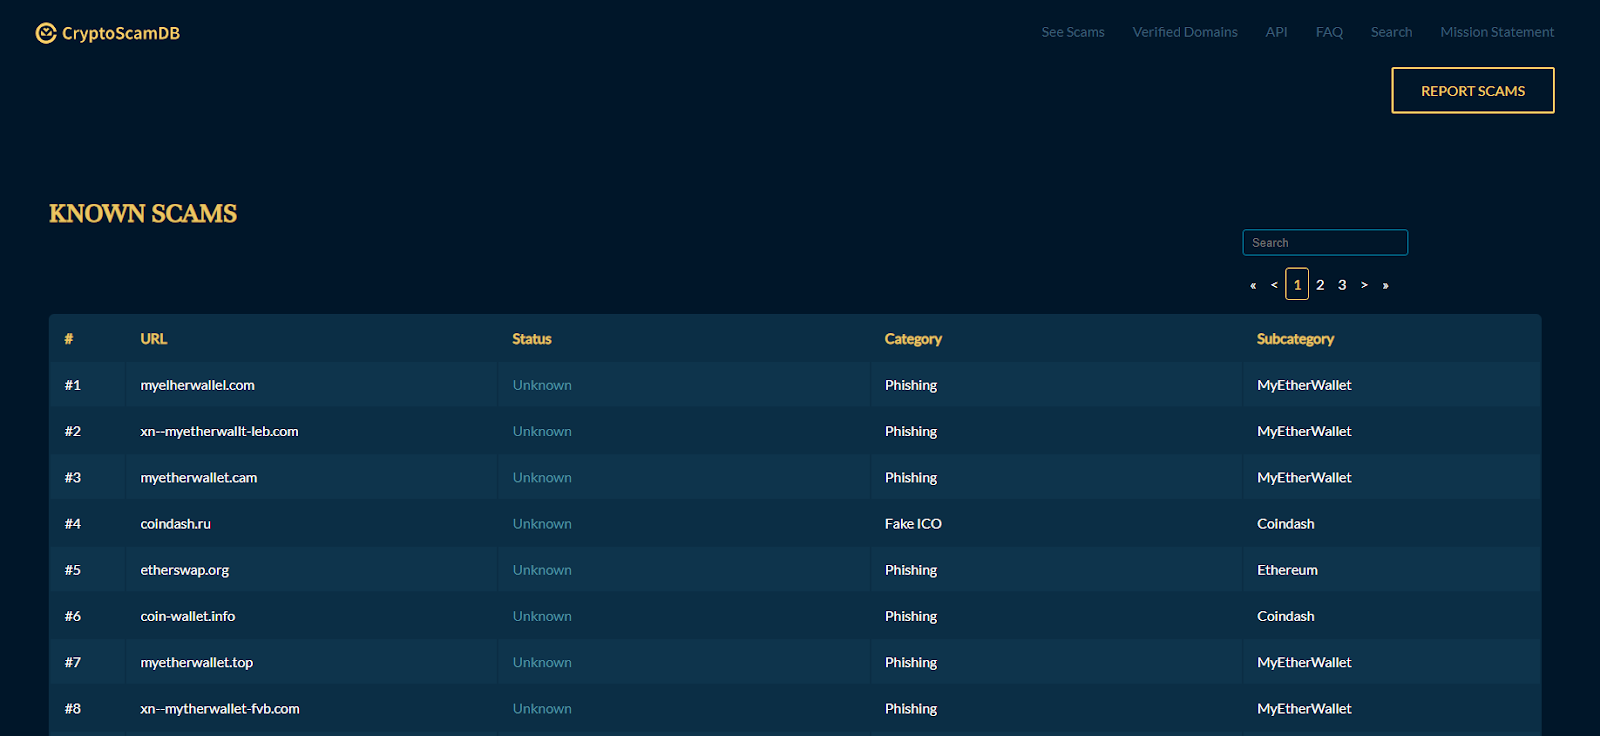The image size is (1600, 736).
Task: Open the FAQ page
Action: (x=1329, y=32)
